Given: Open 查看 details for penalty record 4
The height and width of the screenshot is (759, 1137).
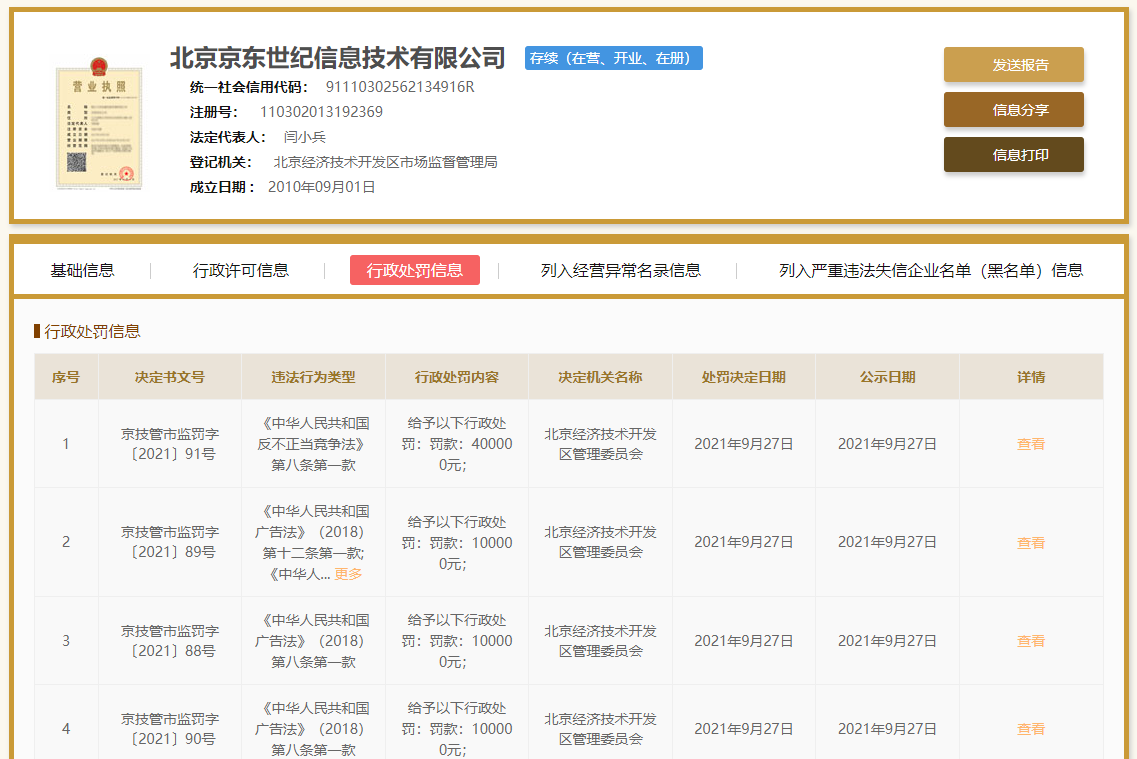Looking at the screenshot, I should point(1030,728).
